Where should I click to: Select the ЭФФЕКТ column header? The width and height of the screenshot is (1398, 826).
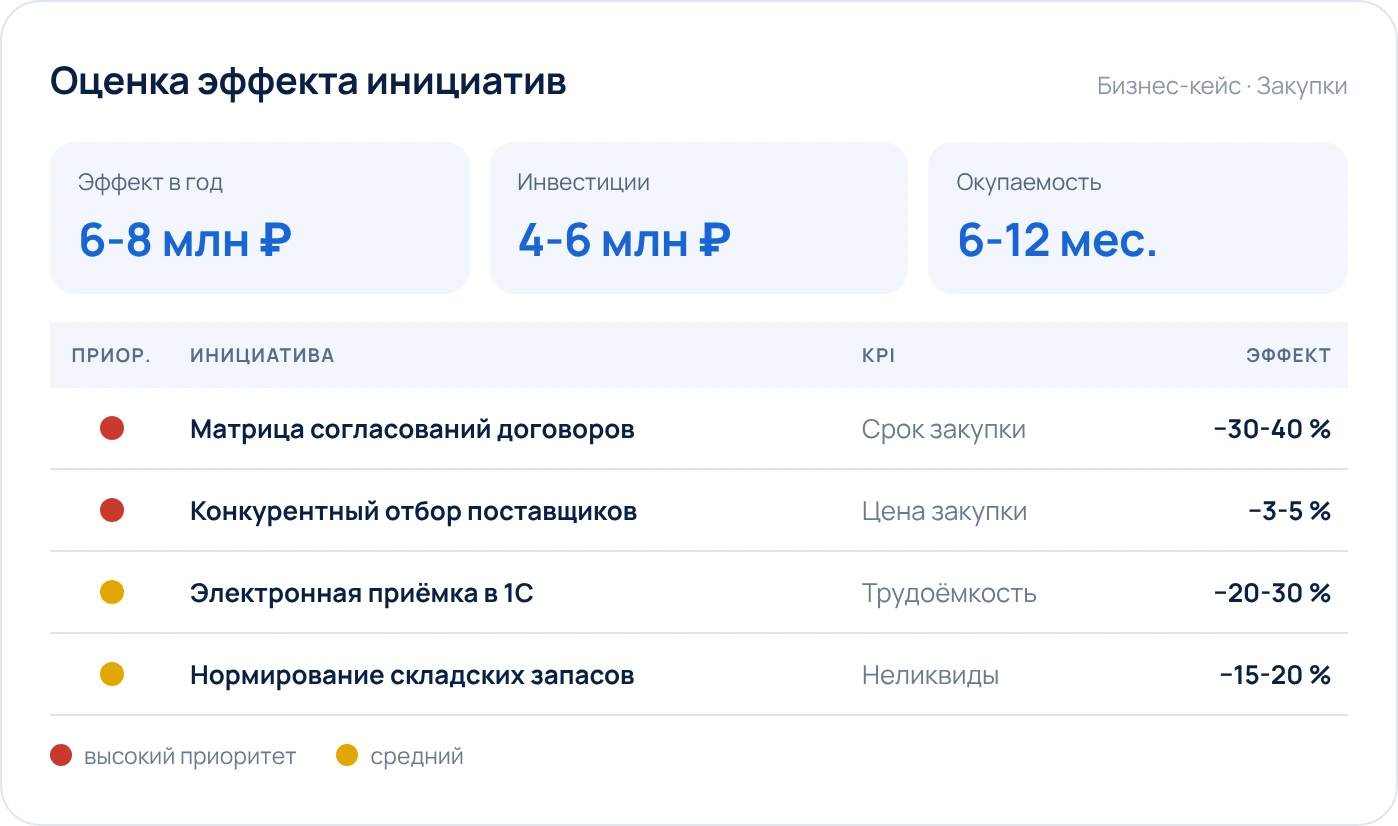pos(1288,356)
